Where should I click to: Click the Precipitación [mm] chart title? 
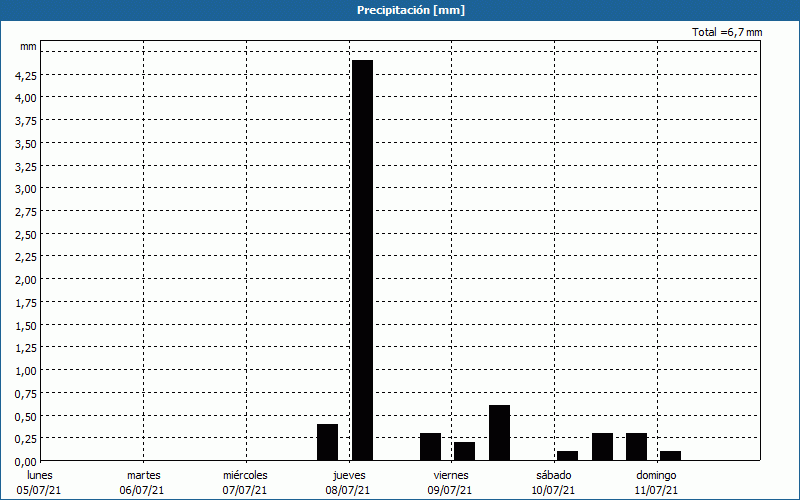pos(411,10)
